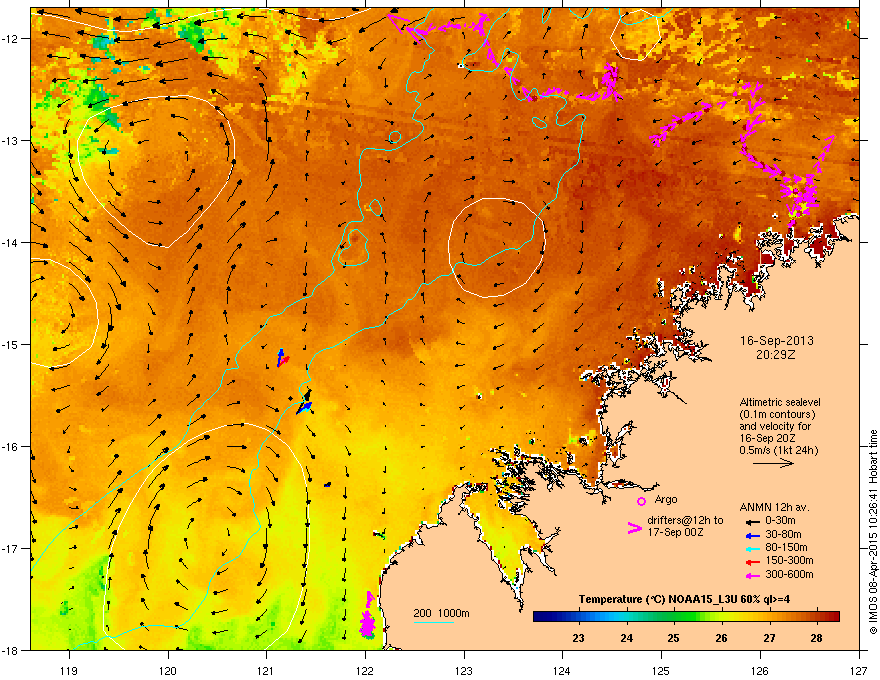Click the magenta Argo circle symbol in legend
Image resolution: width=880 pixels, height=680 pixels.
[641, 501]
